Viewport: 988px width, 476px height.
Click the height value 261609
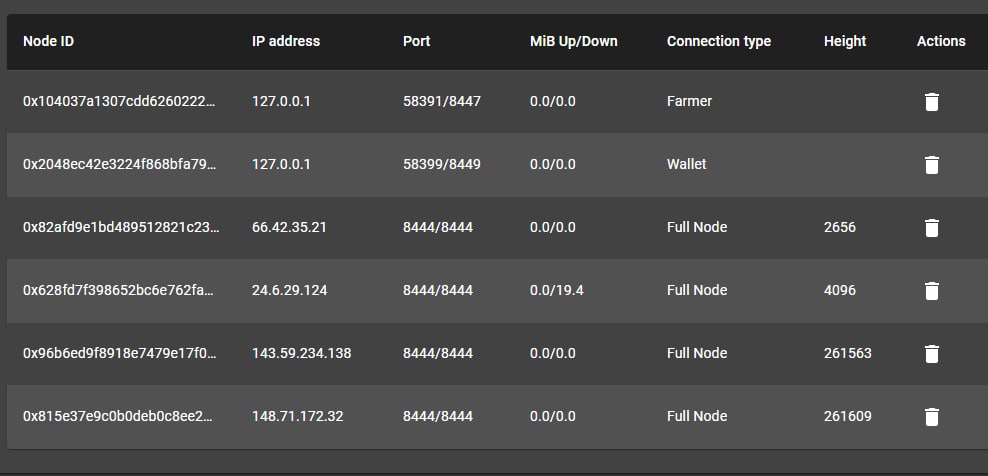847,416
